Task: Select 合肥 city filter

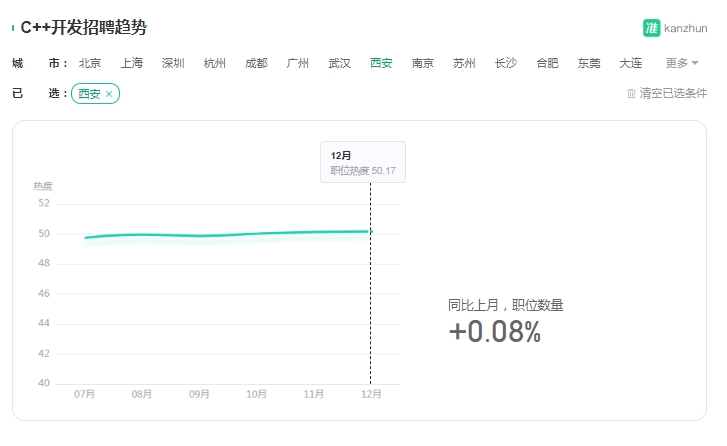Action: pyautogui.click(x=548, y=63)
